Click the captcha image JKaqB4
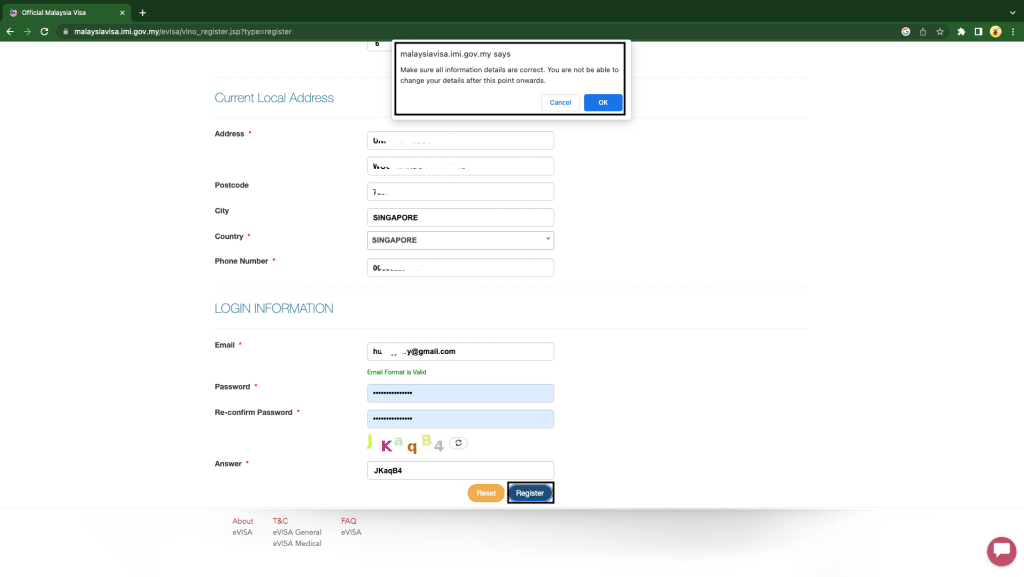Screen dimensions: 1024x577 406,443
